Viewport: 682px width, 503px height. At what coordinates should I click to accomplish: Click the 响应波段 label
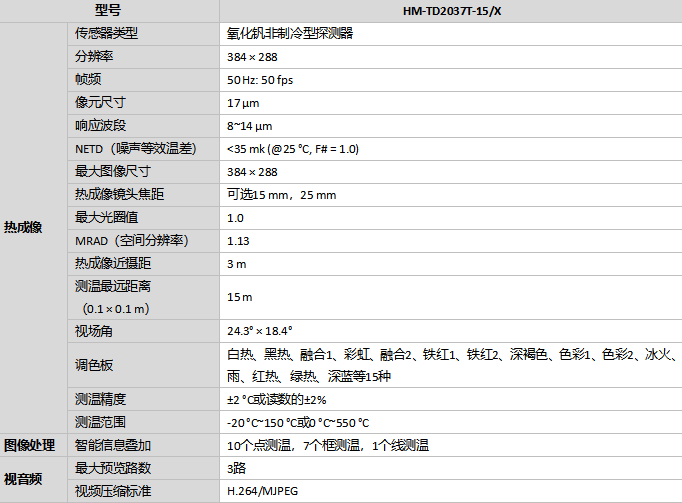[x=100, y=125]
